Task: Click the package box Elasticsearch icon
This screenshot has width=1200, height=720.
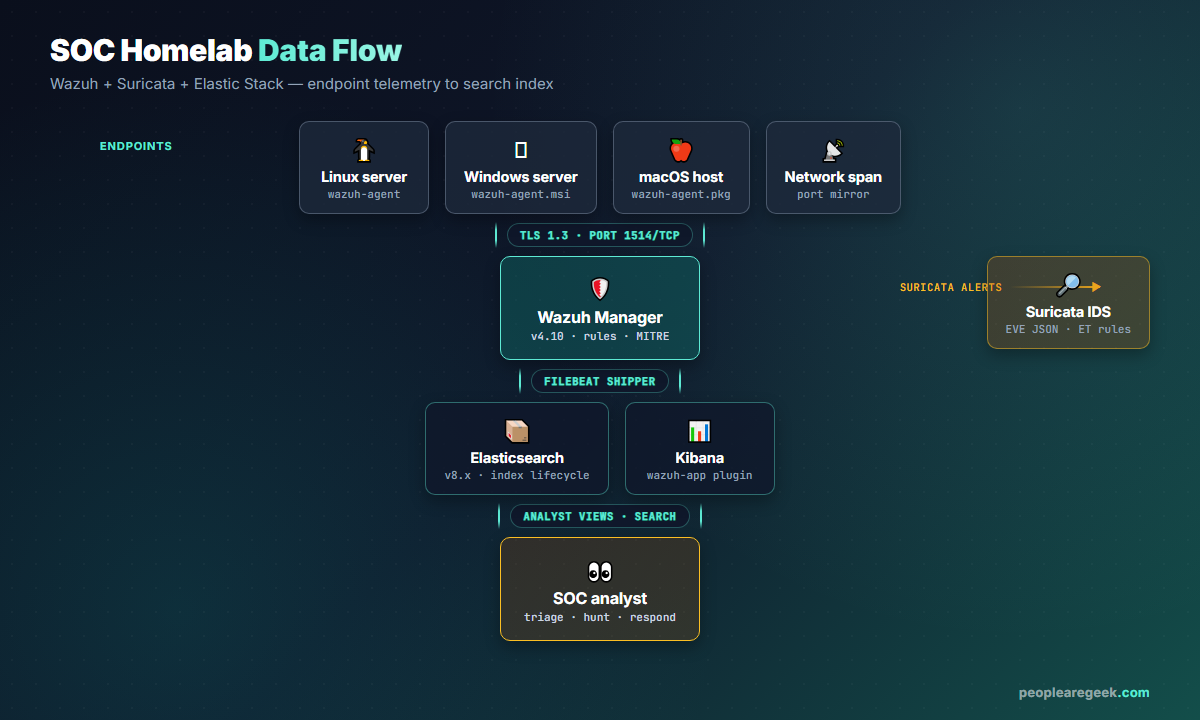Action: pyautogui.click(x=517, y=431)
